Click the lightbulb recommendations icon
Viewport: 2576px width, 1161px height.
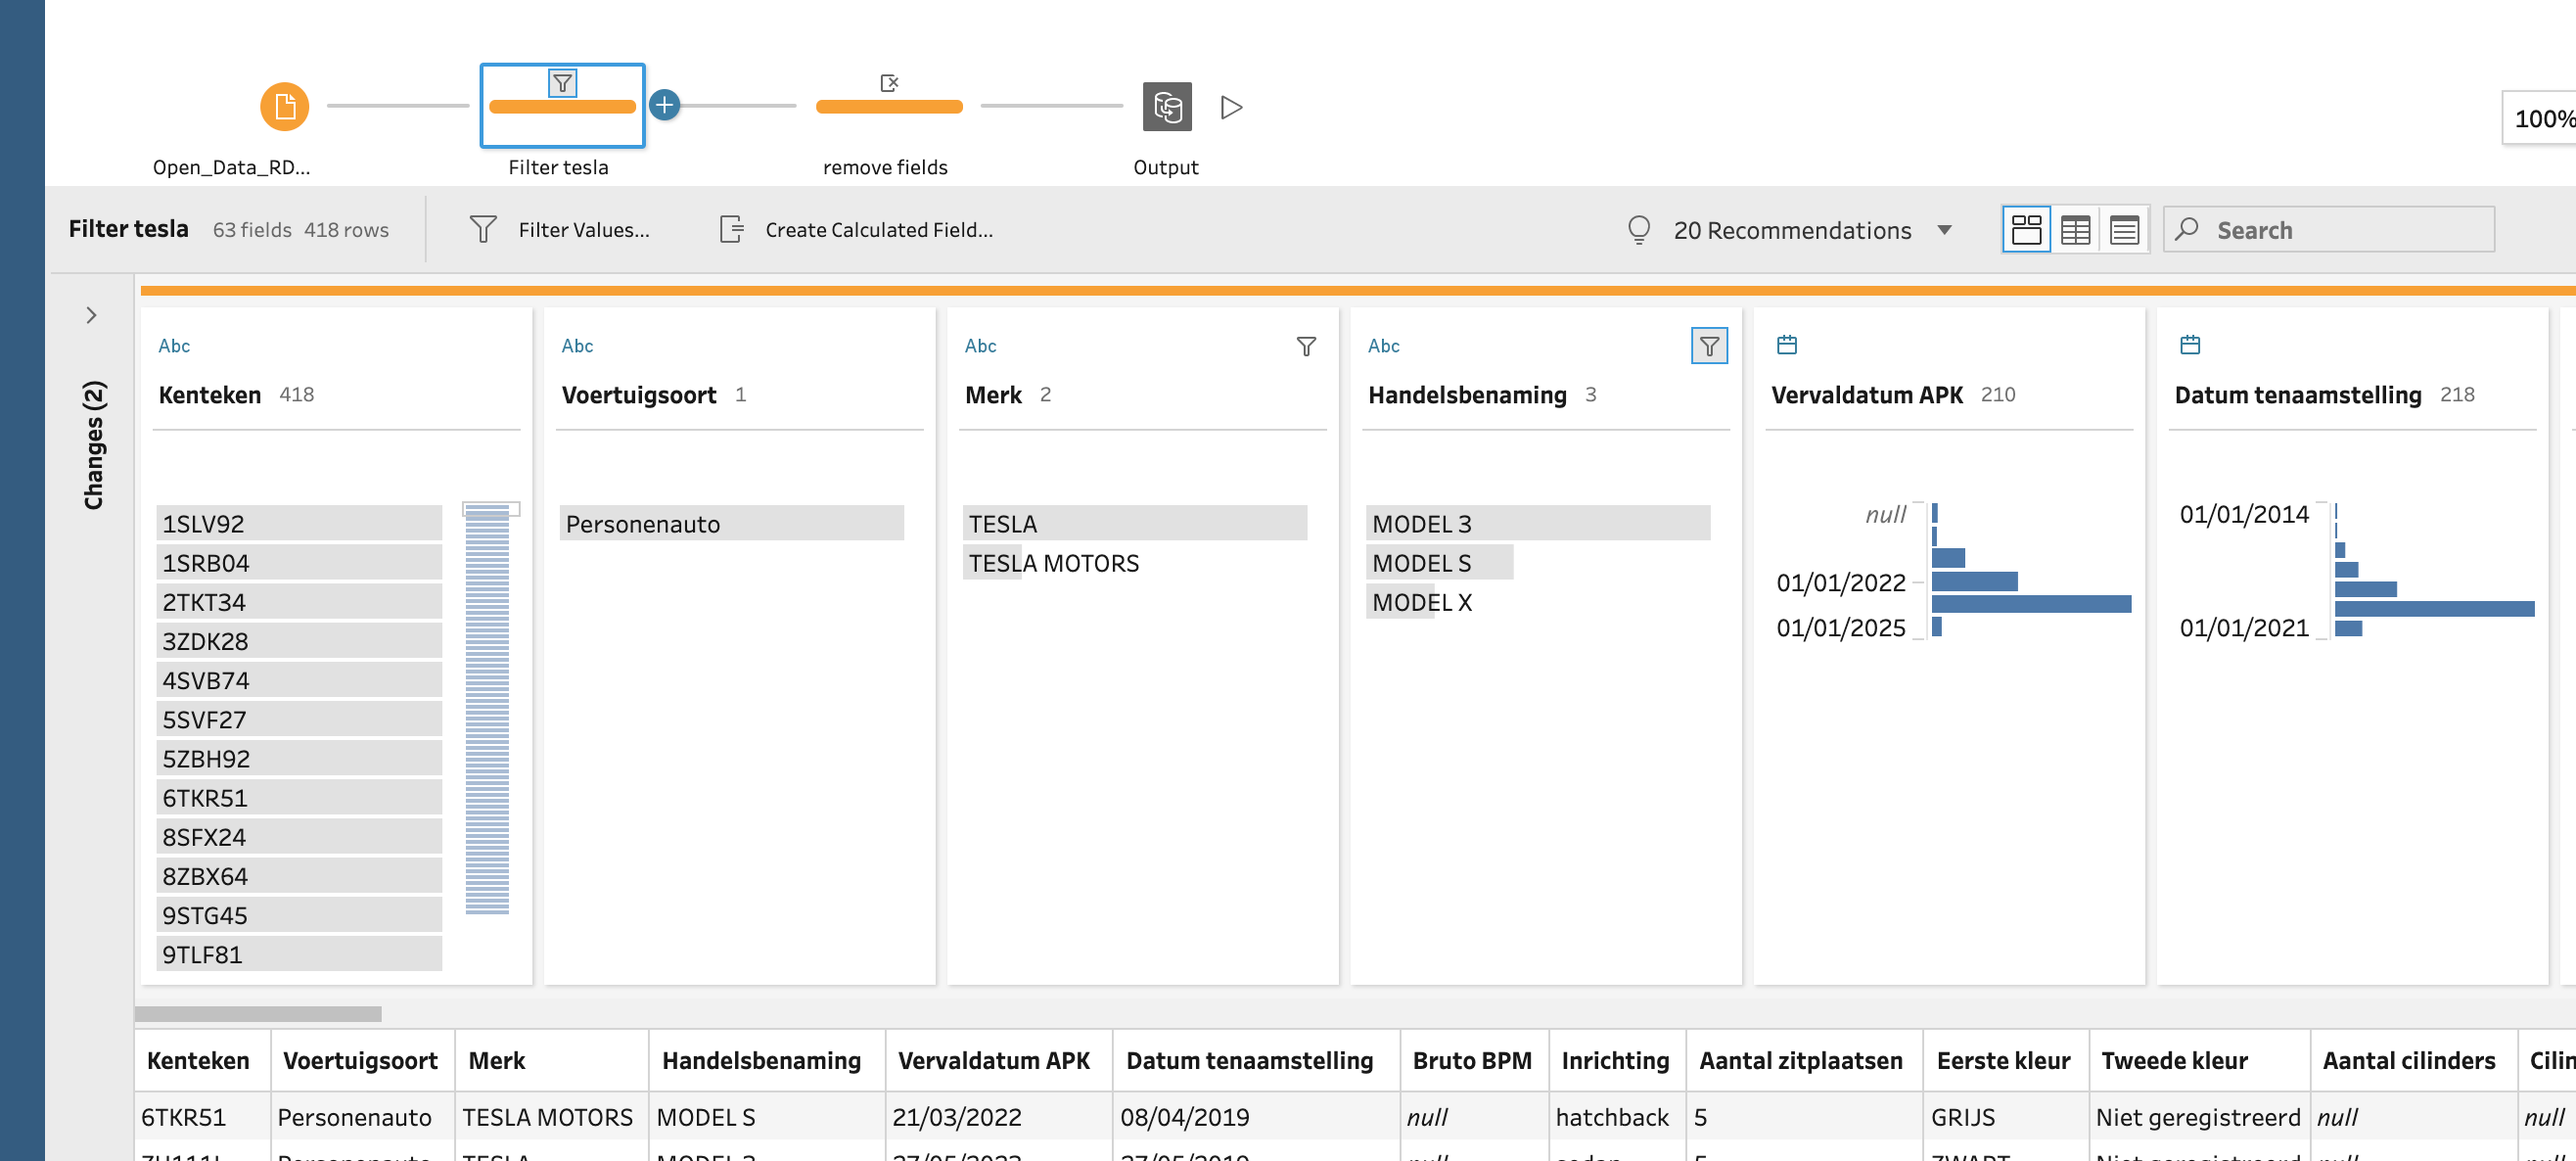(x=1638, y=230)
